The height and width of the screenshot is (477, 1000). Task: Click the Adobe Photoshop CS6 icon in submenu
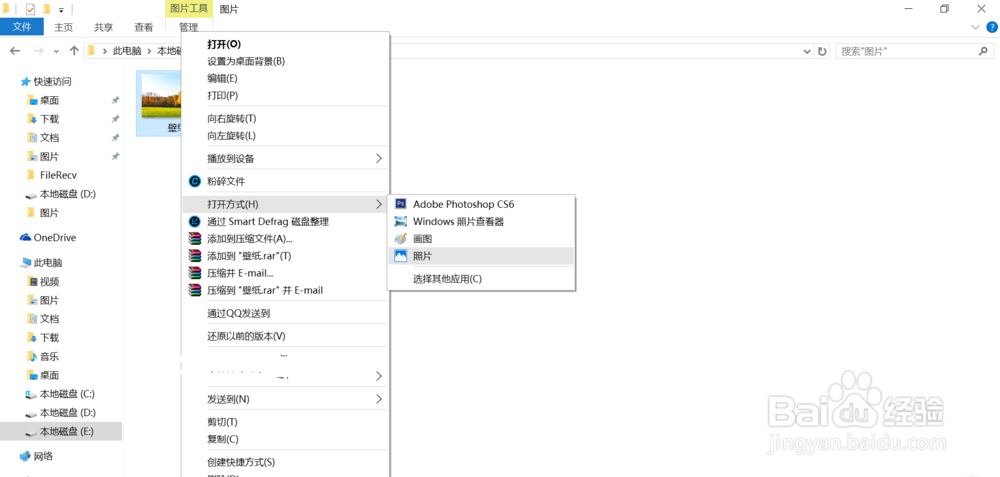point(401,204)
